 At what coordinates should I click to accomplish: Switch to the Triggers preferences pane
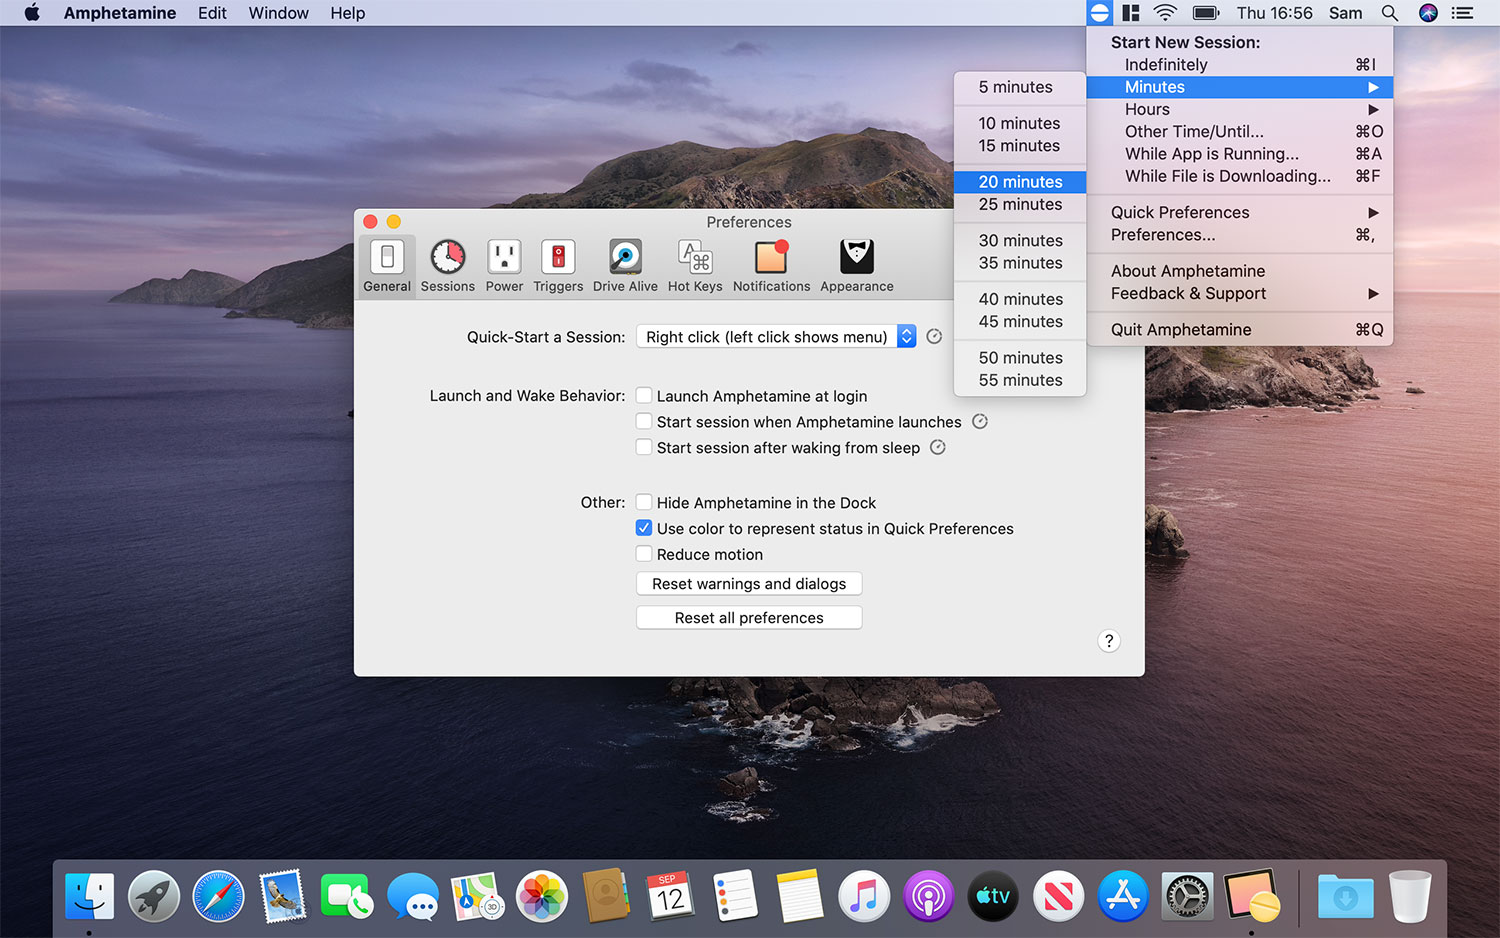pyautogui.click(x=558, y=265)
